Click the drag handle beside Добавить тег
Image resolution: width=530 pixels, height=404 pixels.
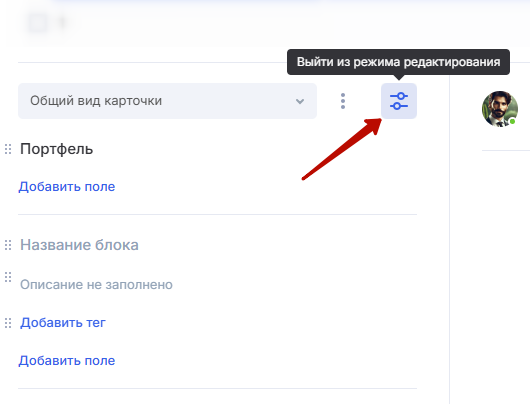point(8,323)
